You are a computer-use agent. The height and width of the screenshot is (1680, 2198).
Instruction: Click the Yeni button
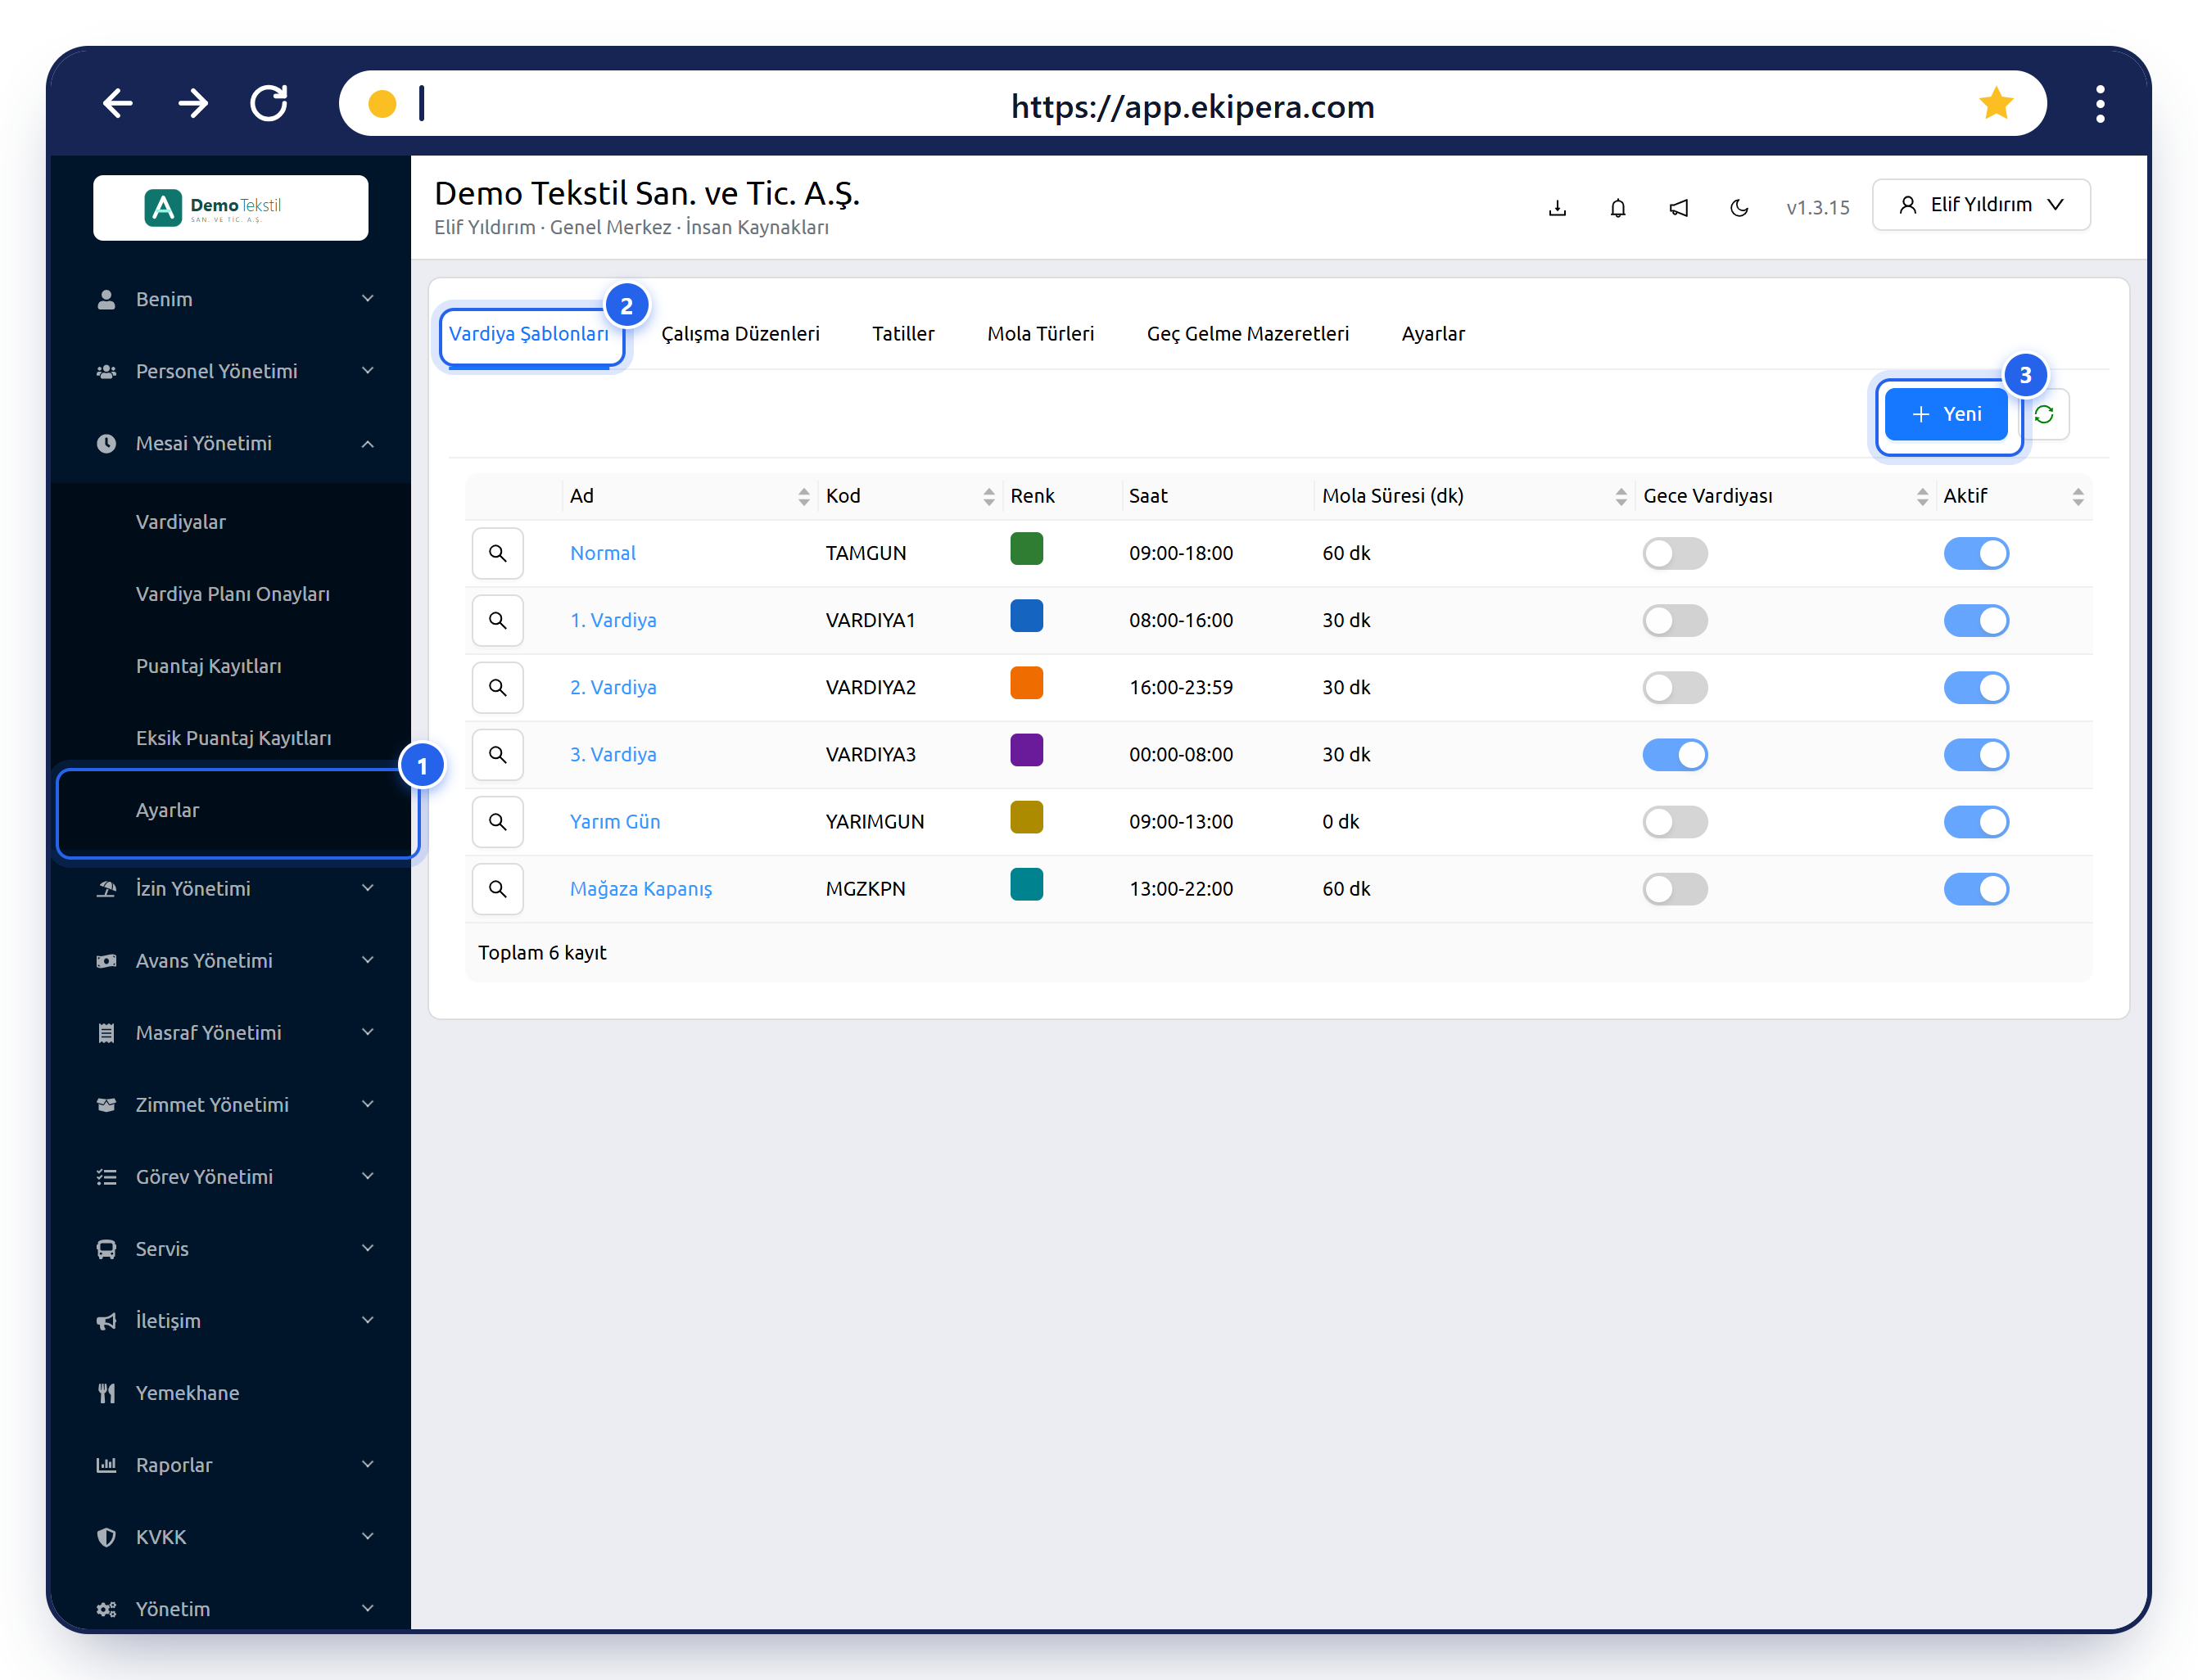tap(1946, 414)
